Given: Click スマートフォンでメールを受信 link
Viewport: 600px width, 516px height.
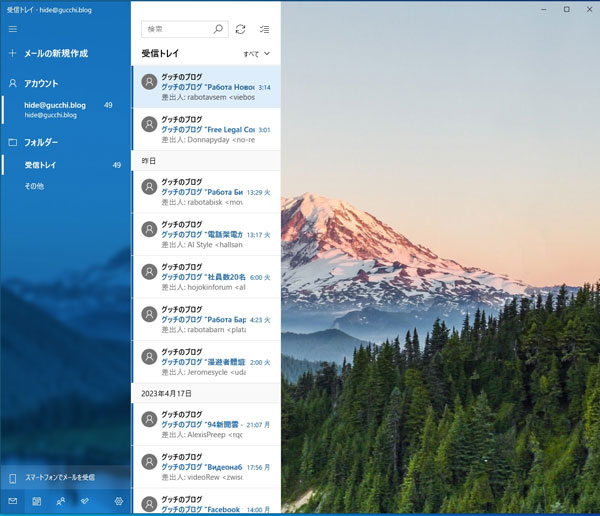Looking at the screenshot, I should pyautogui.click(x=60, y=478).
